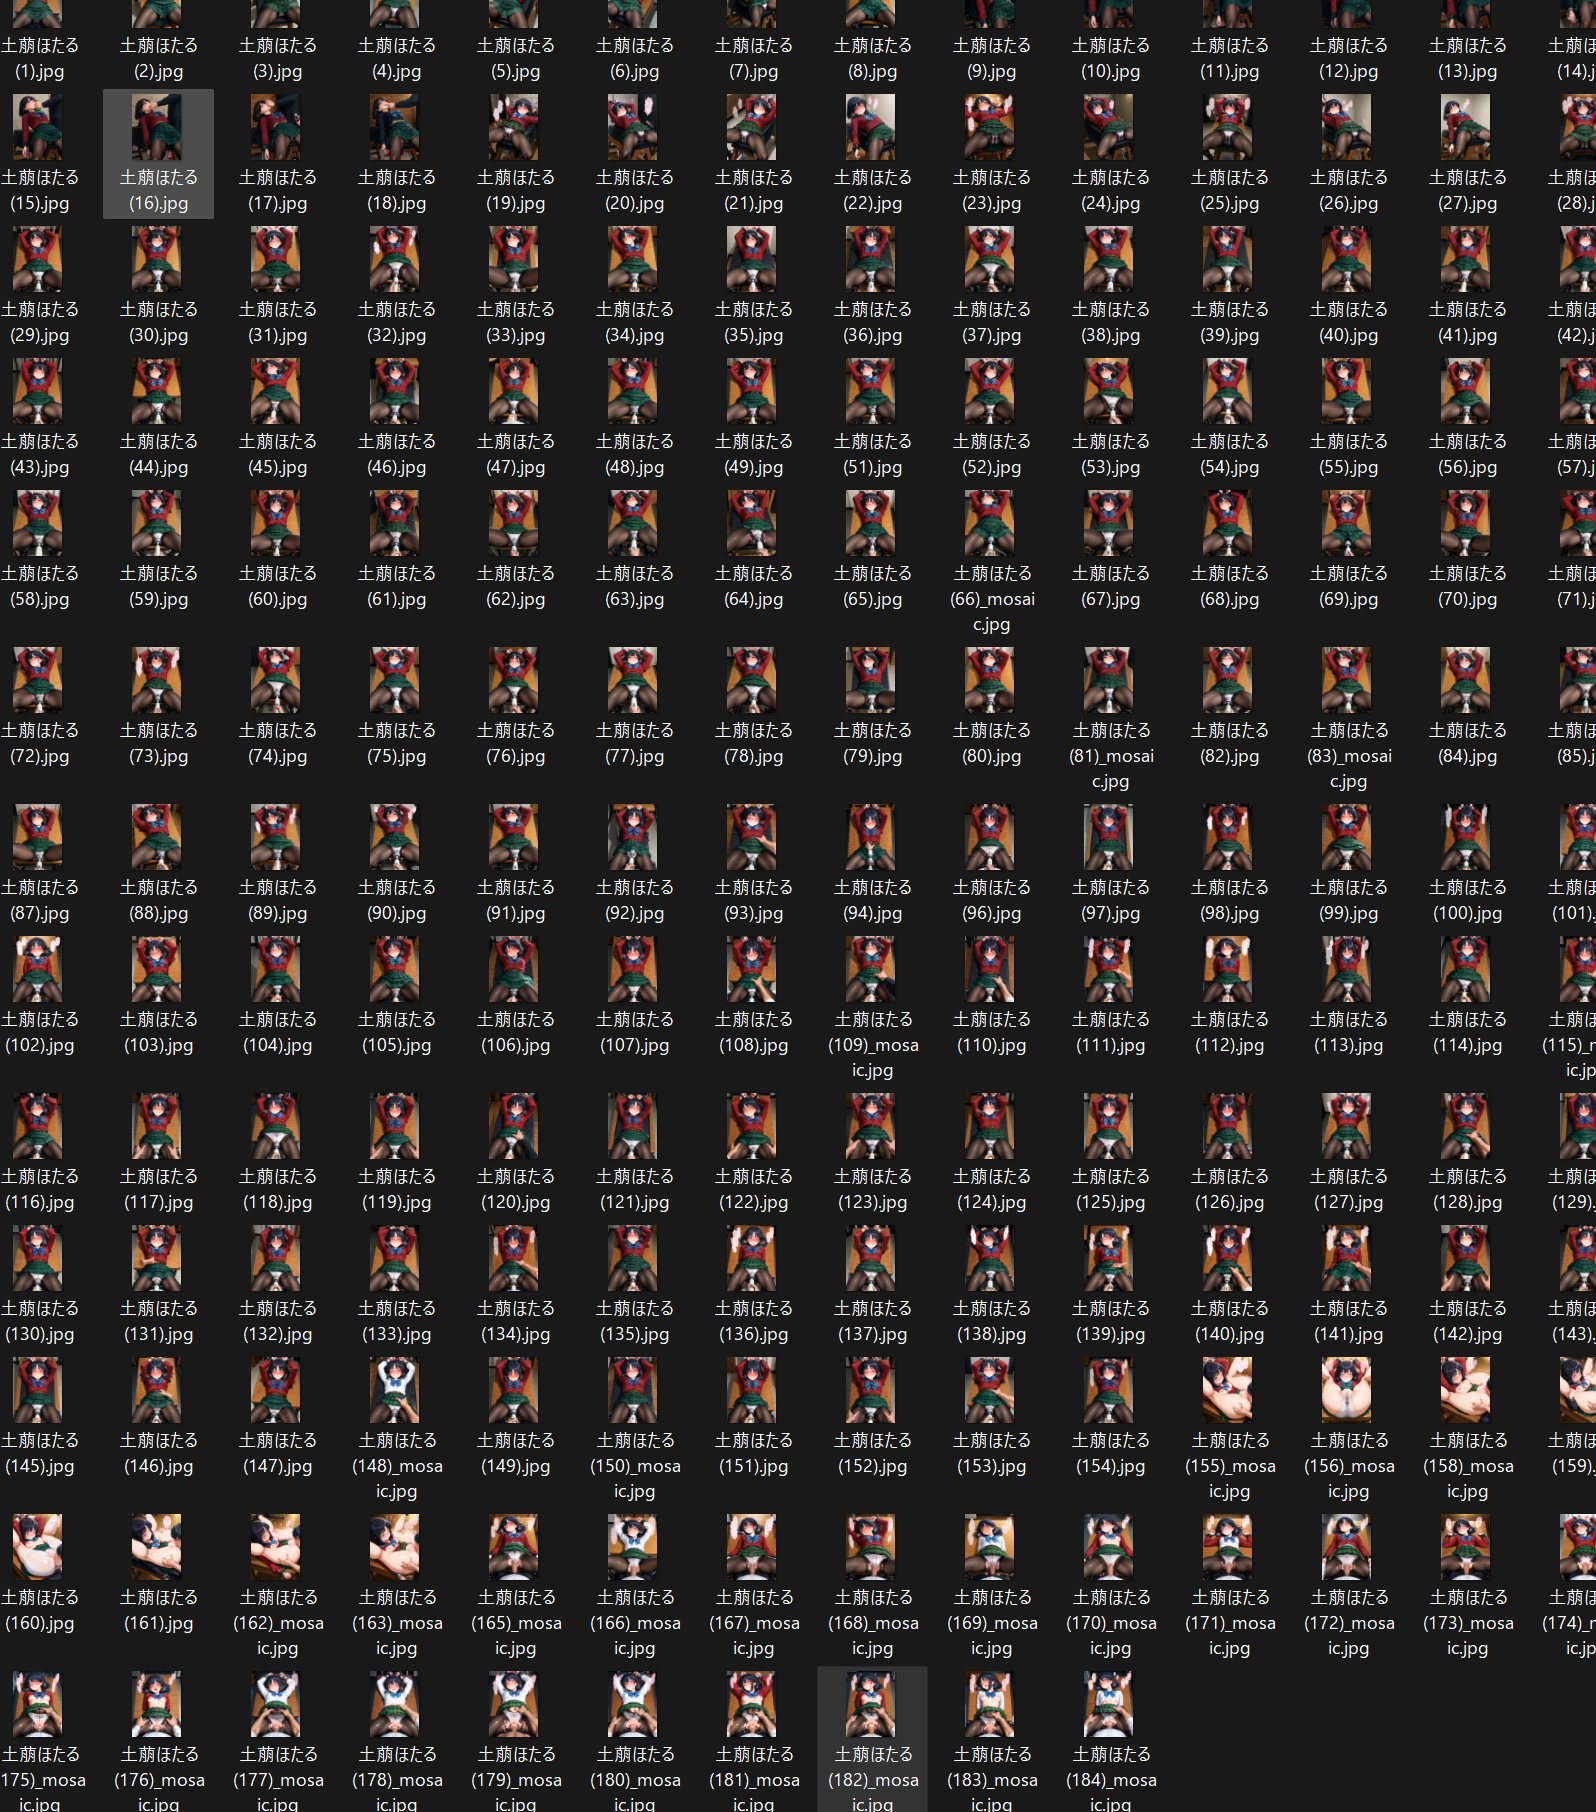The width and height of the screenshot is (1596, 1812).
Task: Click the file name 土萠ほたる (142).jpg
Action: pyautogui.click(x=1467, y=1321)
